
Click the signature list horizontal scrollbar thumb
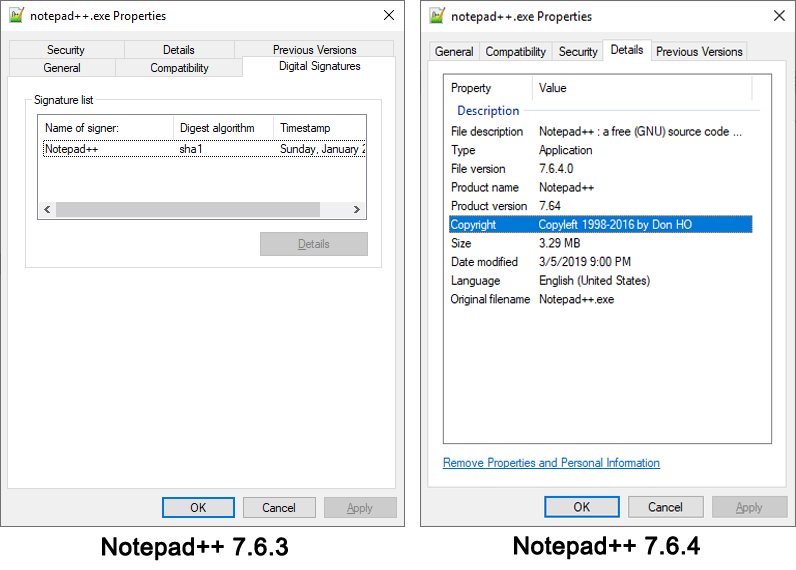(x=188, y=209)
